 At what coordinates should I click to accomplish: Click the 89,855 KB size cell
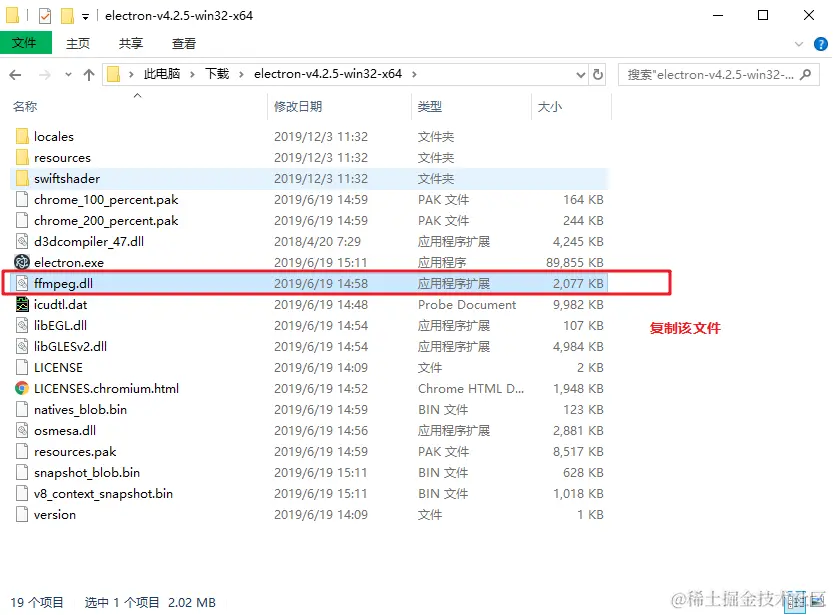(574, 262)
